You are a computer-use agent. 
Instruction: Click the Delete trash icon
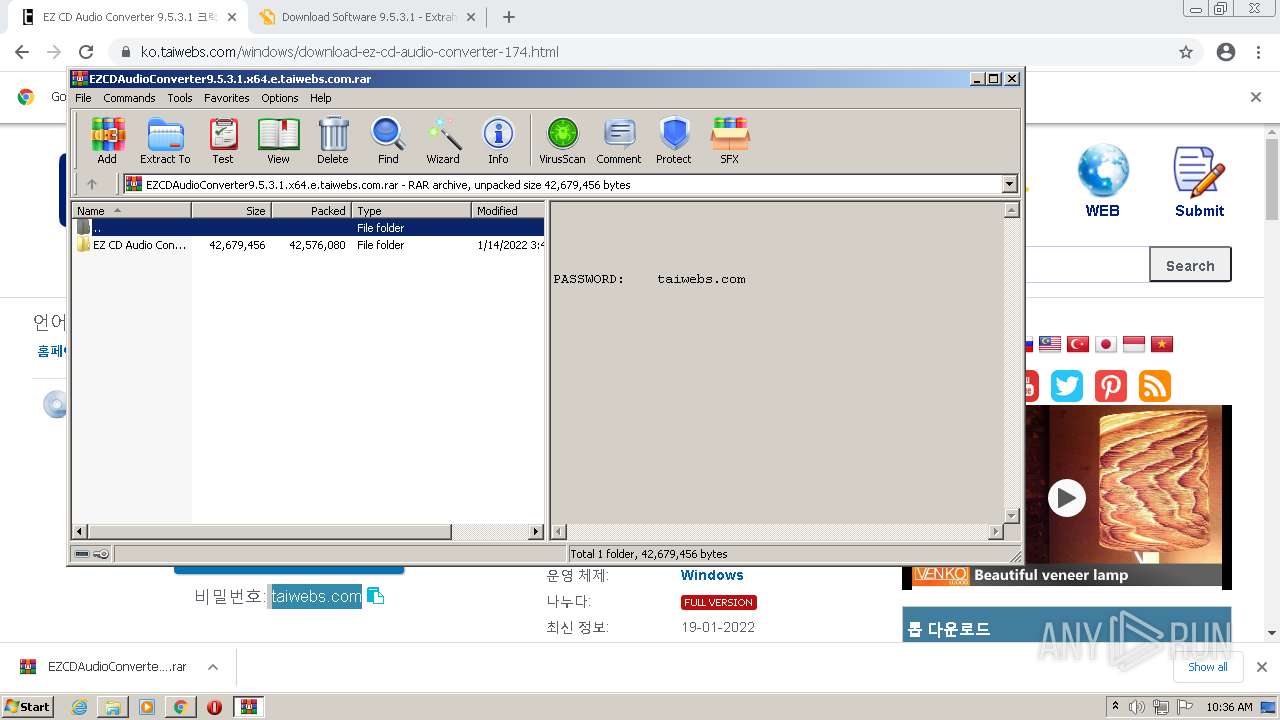[x=333, y=140]
